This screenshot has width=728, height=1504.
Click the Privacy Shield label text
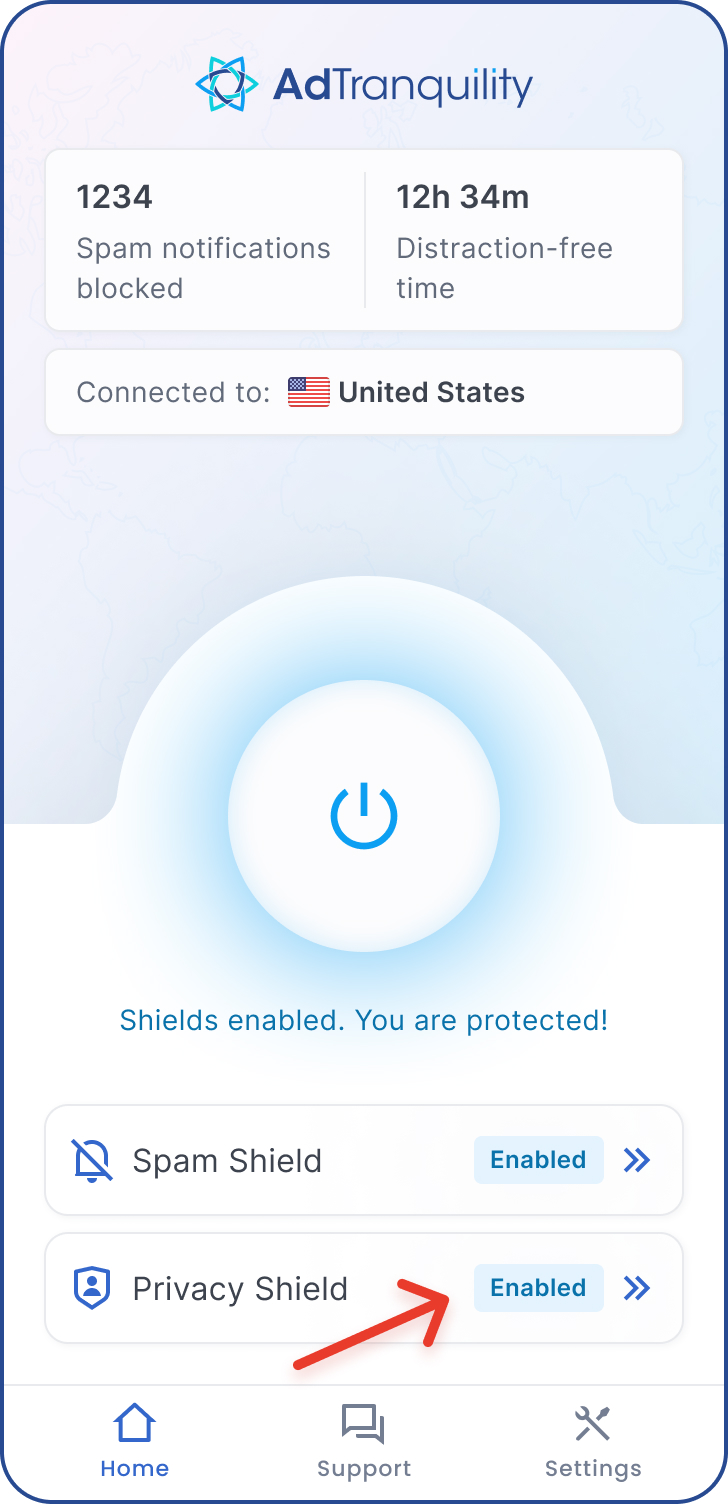pyautogui.click(x=240, y=1289)
